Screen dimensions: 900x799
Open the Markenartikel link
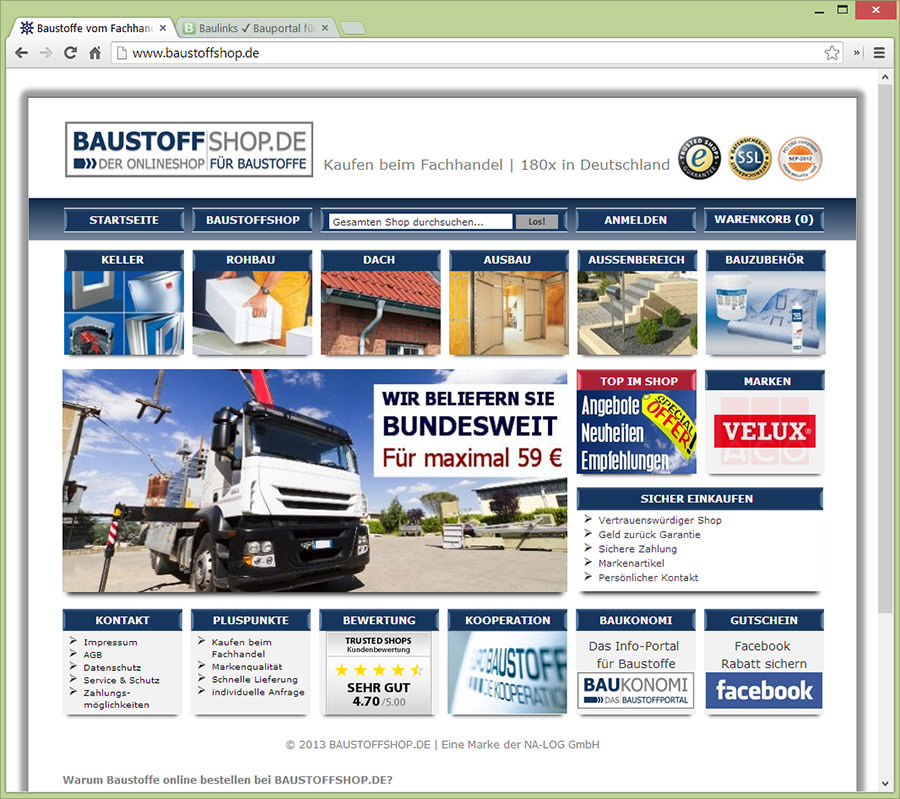click(x=631, y=563)
